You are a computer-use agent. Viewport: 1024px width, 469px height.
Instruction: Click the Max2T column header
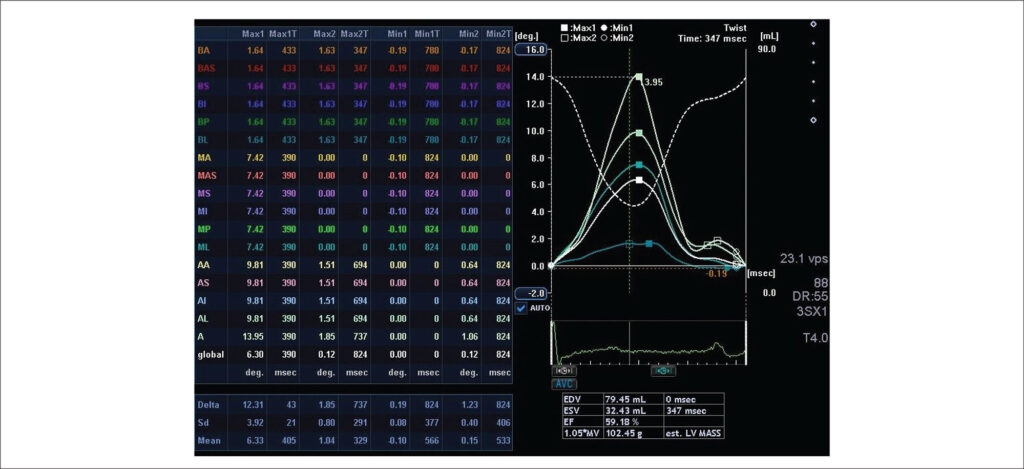point(355,33)
